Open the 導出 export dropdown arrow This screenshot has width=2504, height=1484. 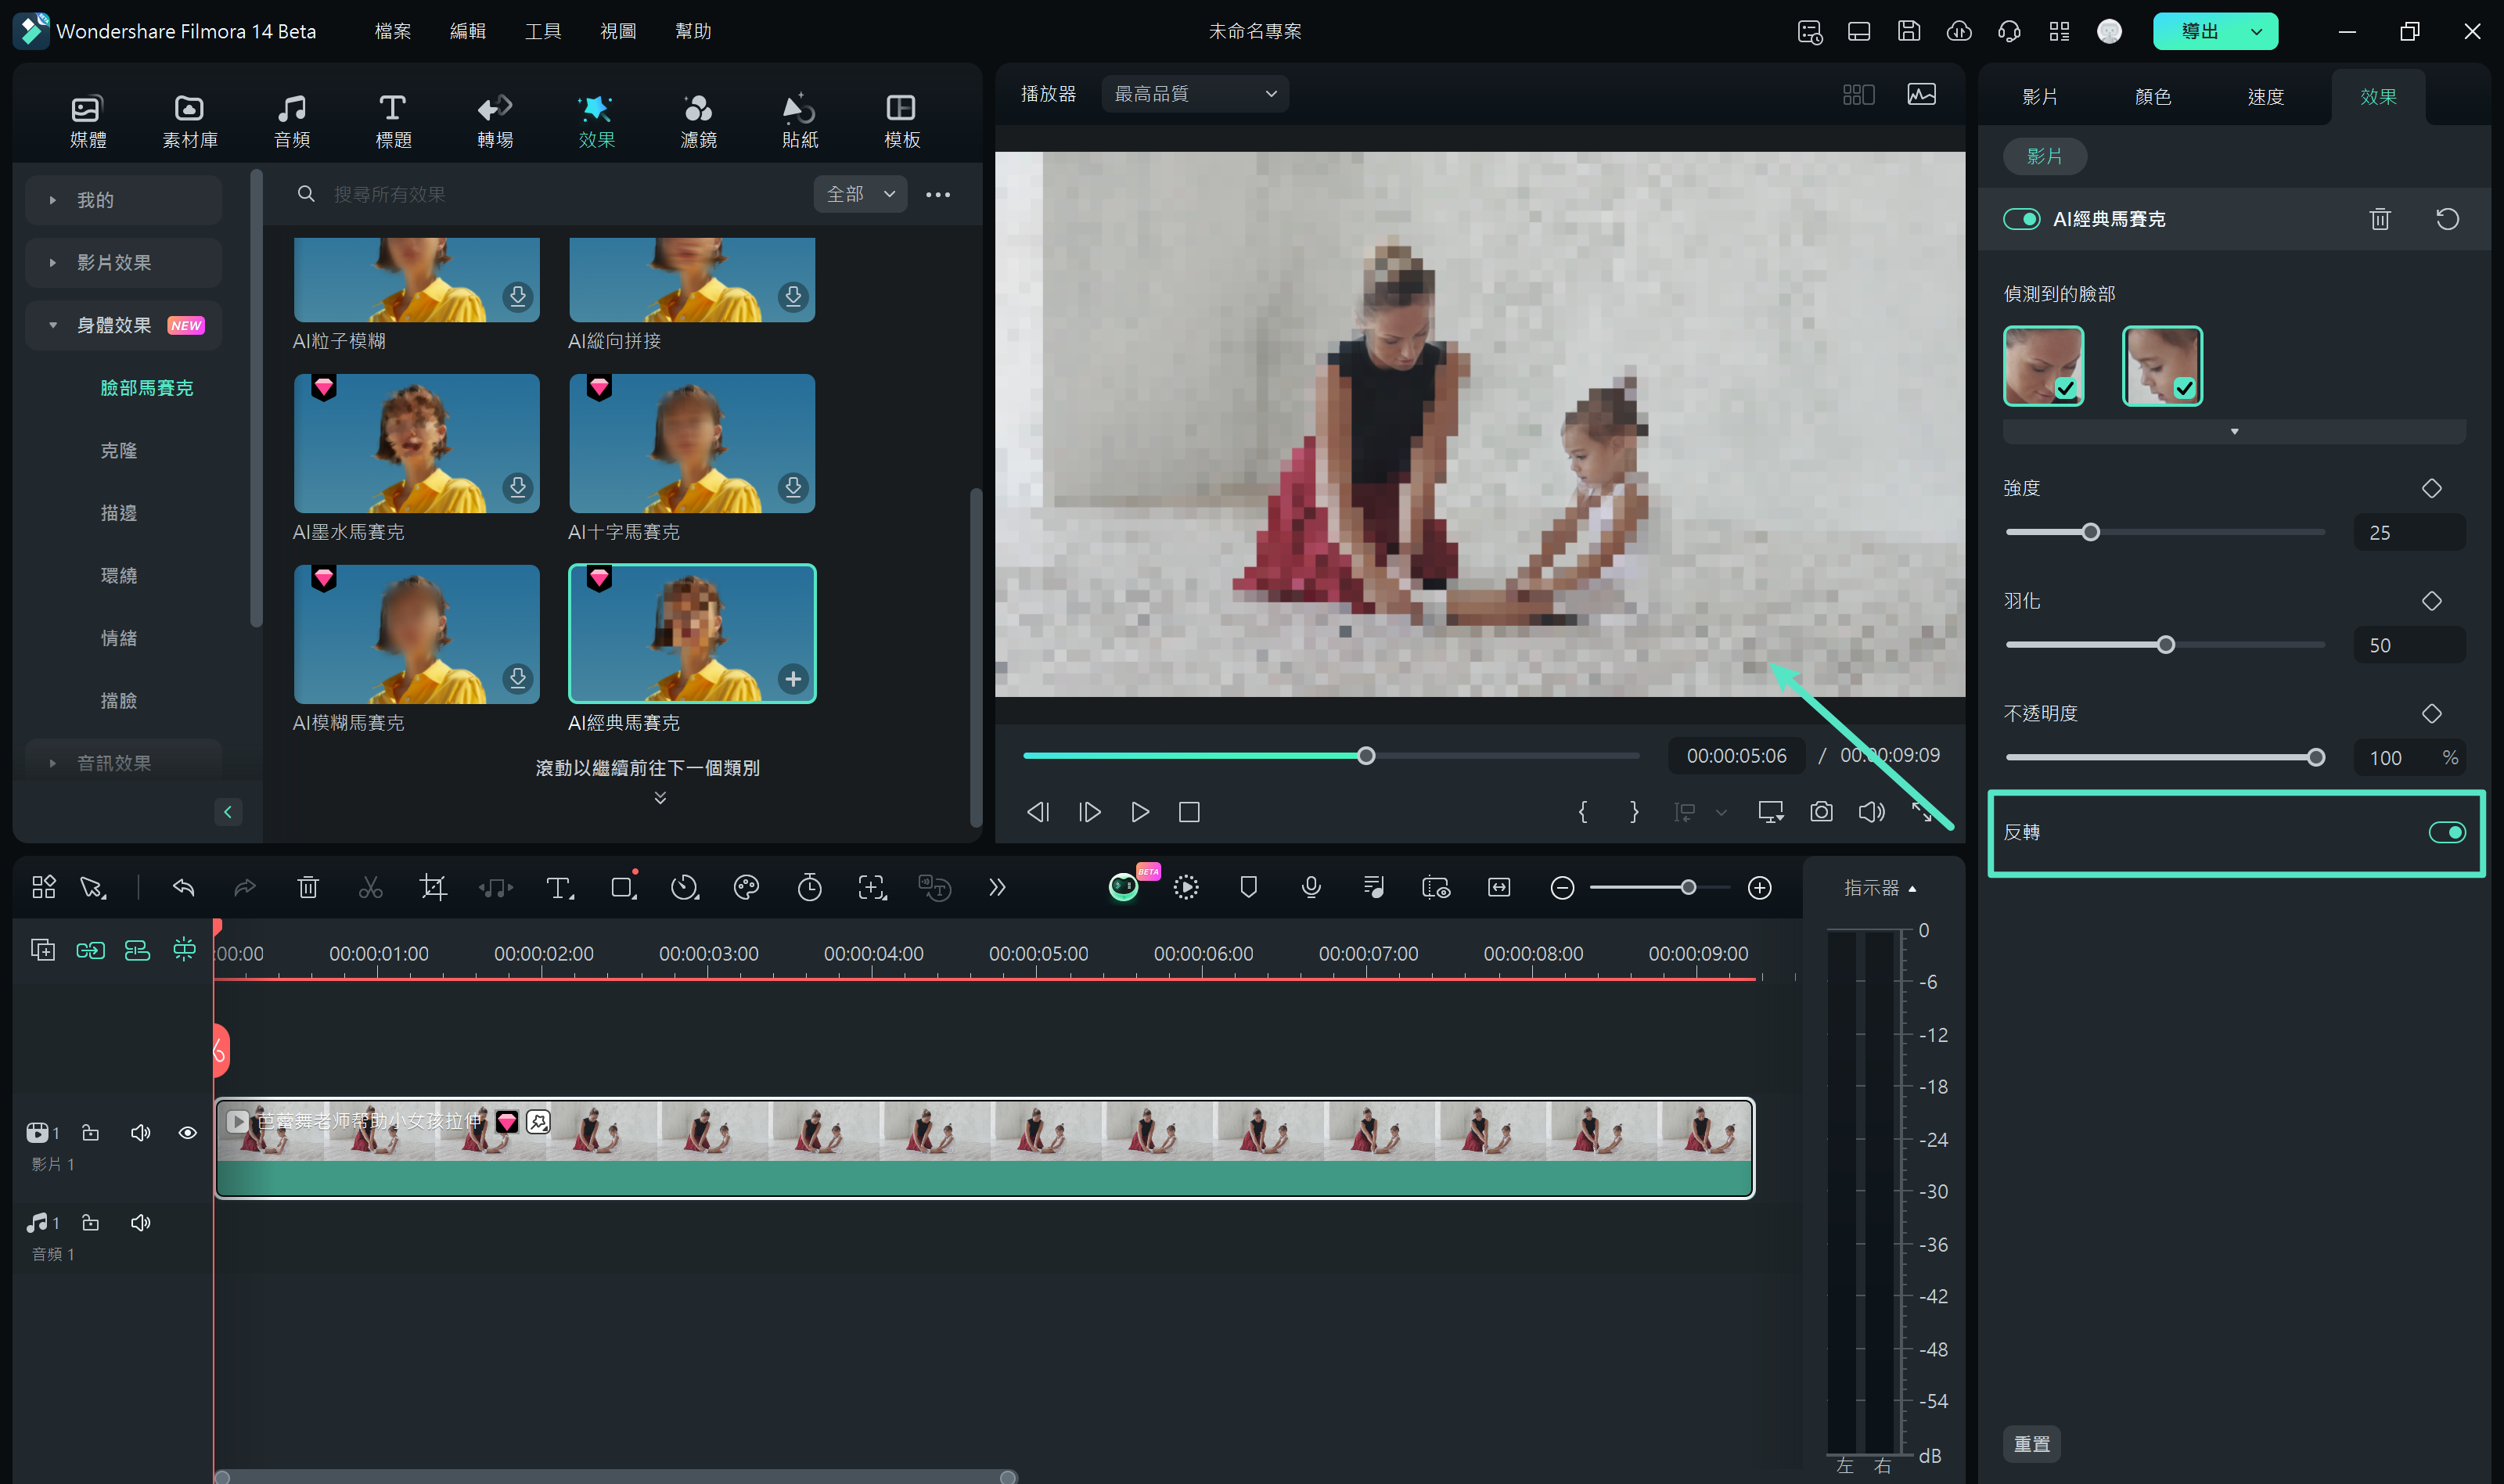coord(2255,31)
